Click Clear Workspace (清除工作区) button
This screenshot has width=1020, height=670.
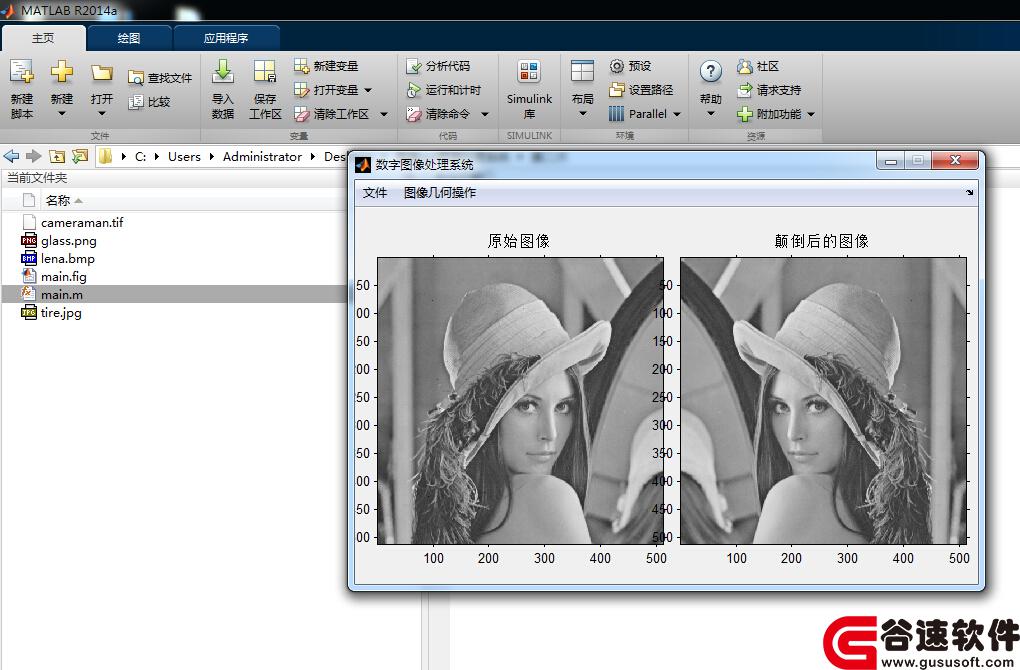[331, 114]
